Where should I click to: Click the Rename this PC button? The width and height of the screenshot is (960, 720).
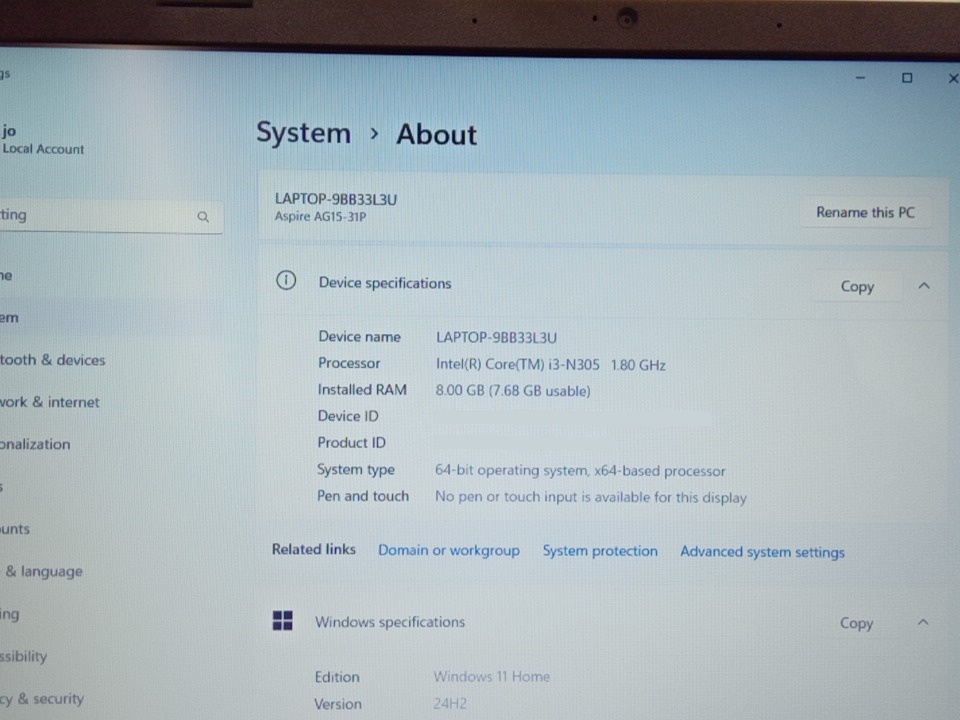(x=865, y=212)
